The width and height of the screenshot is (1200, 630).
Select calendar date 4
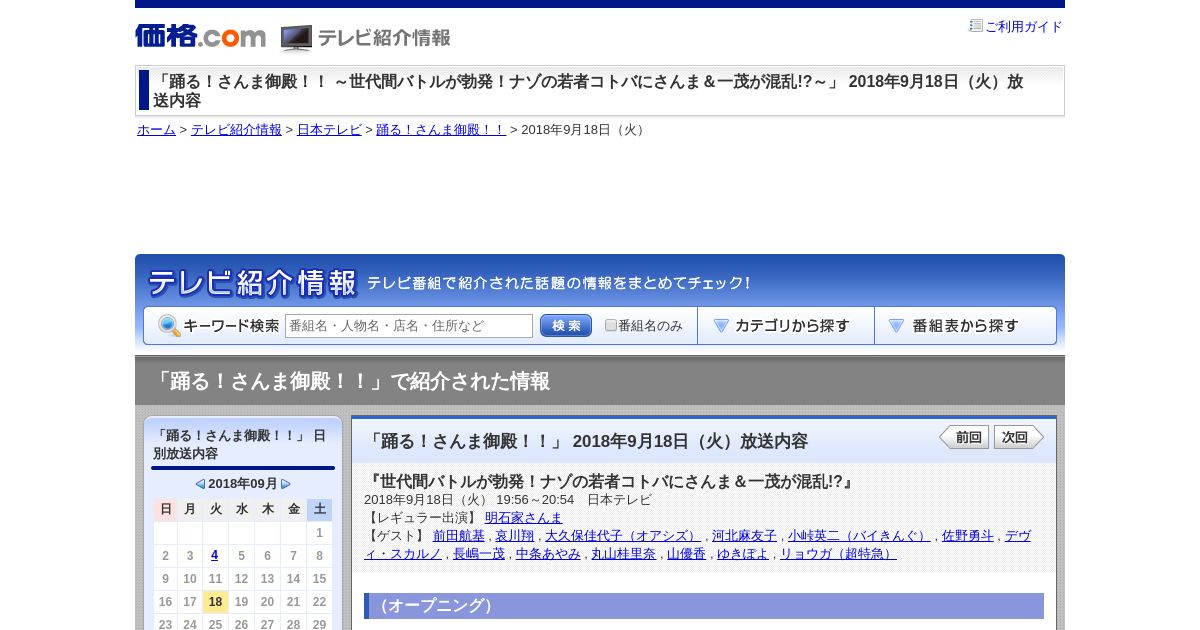click(x=215, y=556)
